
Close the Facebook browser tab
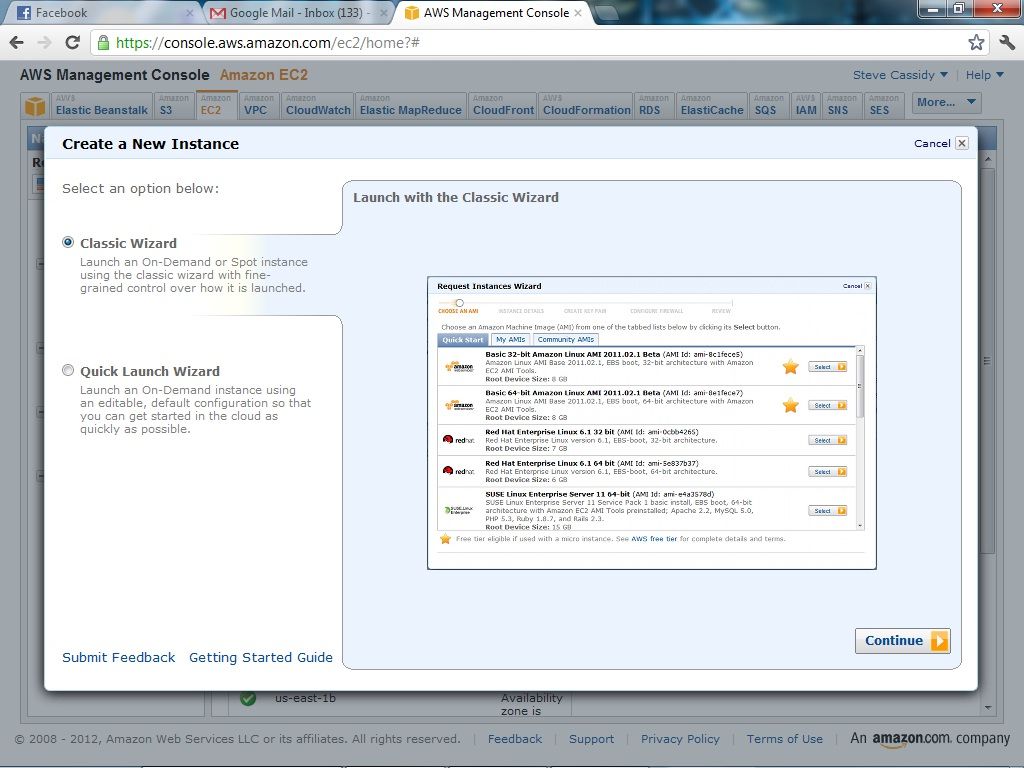click(189, 13)
